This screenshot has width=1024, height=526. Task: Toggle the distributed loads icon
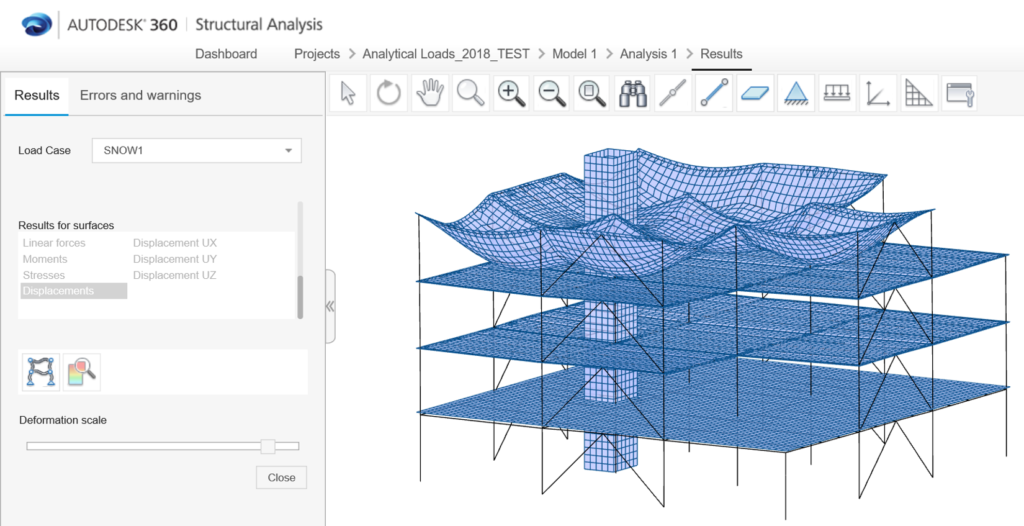836,94
